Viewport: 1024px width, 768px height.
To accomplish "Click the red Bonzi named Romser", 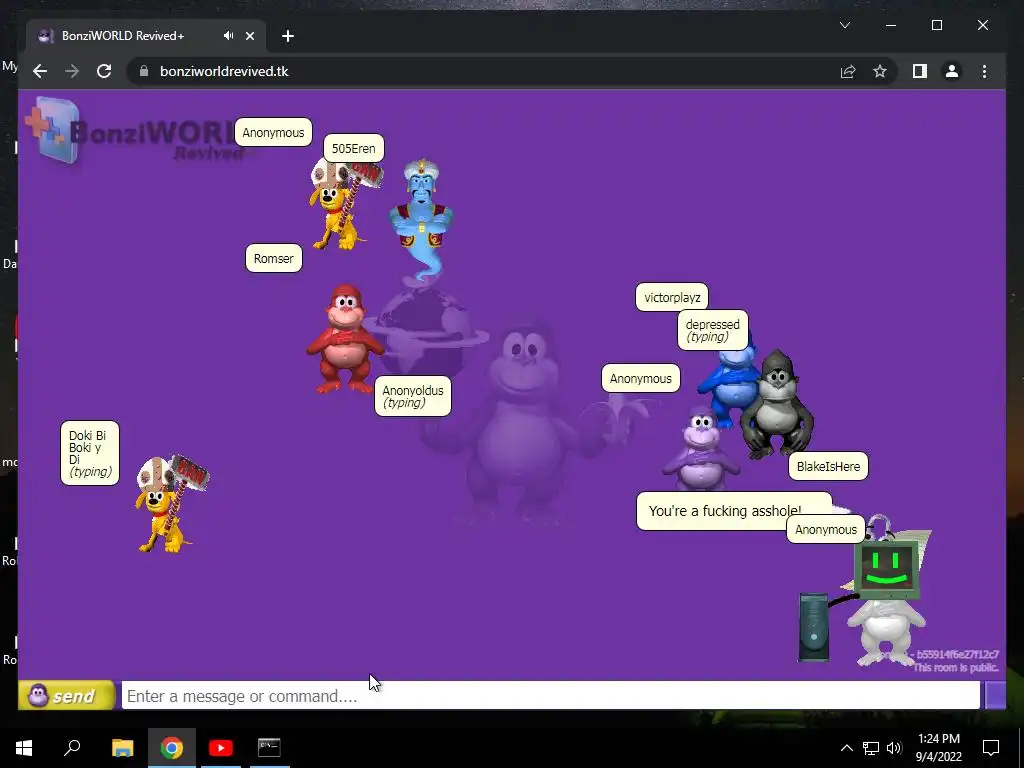I will 344,338.
